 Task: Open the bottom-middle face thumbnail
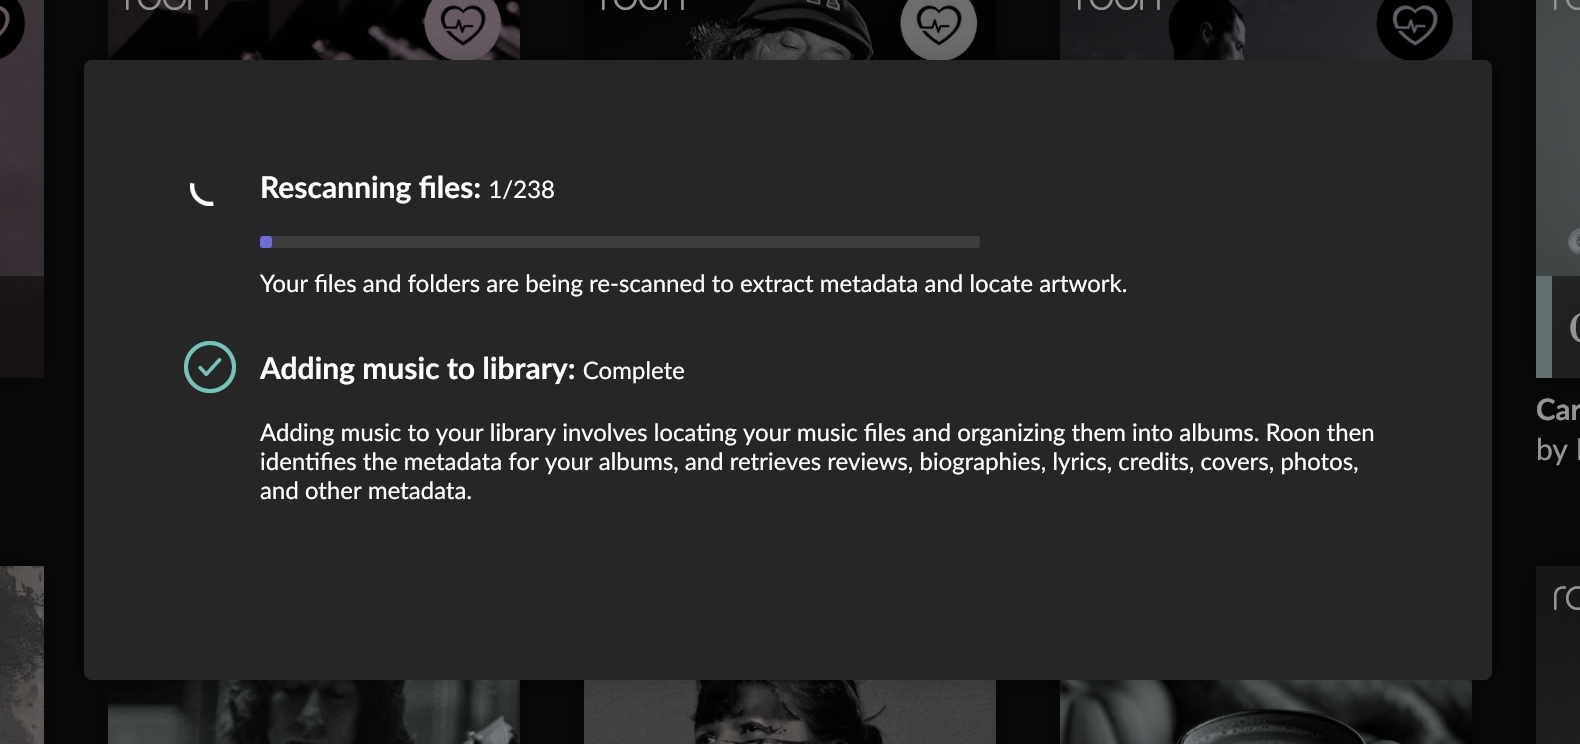(790, 712)
